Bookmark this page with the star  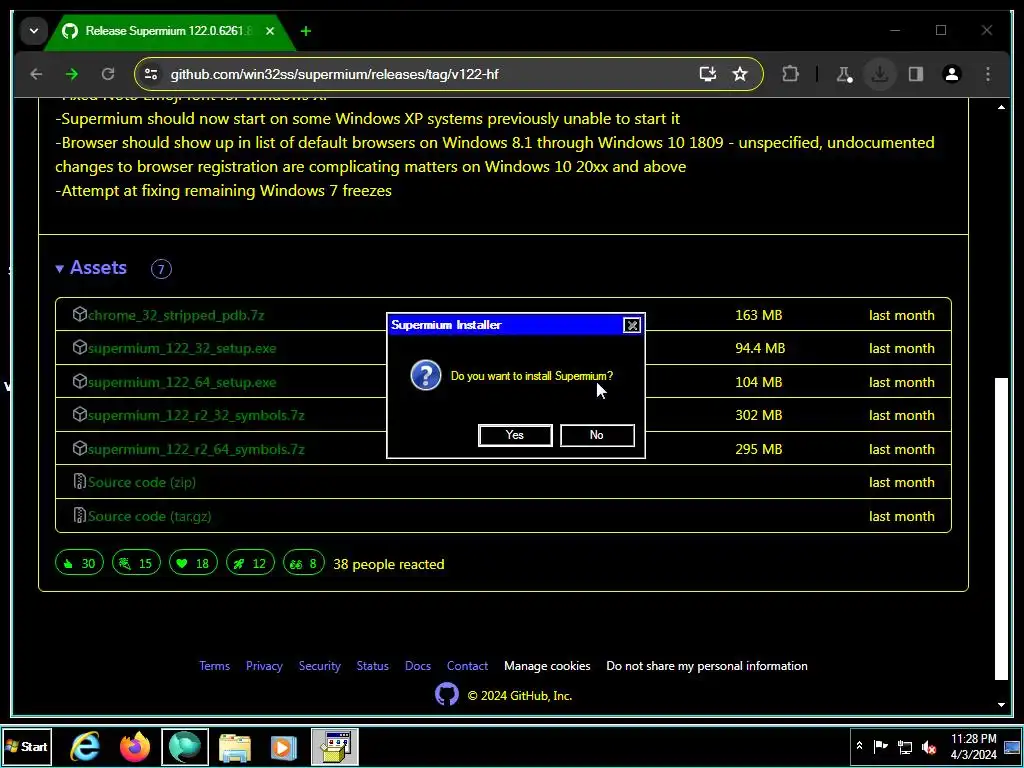(739, 74)
